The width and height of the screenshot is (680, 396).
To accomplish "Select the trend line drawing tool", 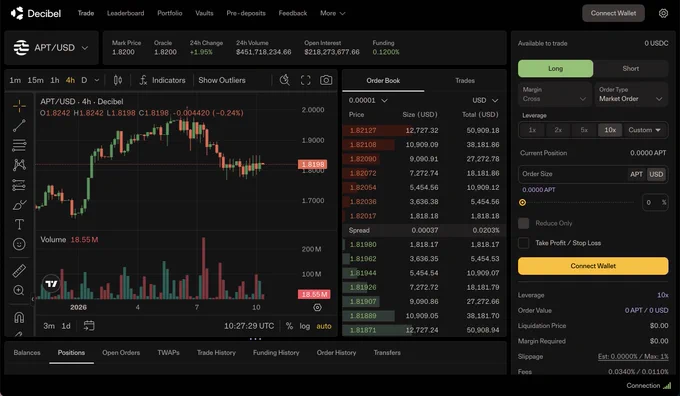I will (x=19, y=126).
